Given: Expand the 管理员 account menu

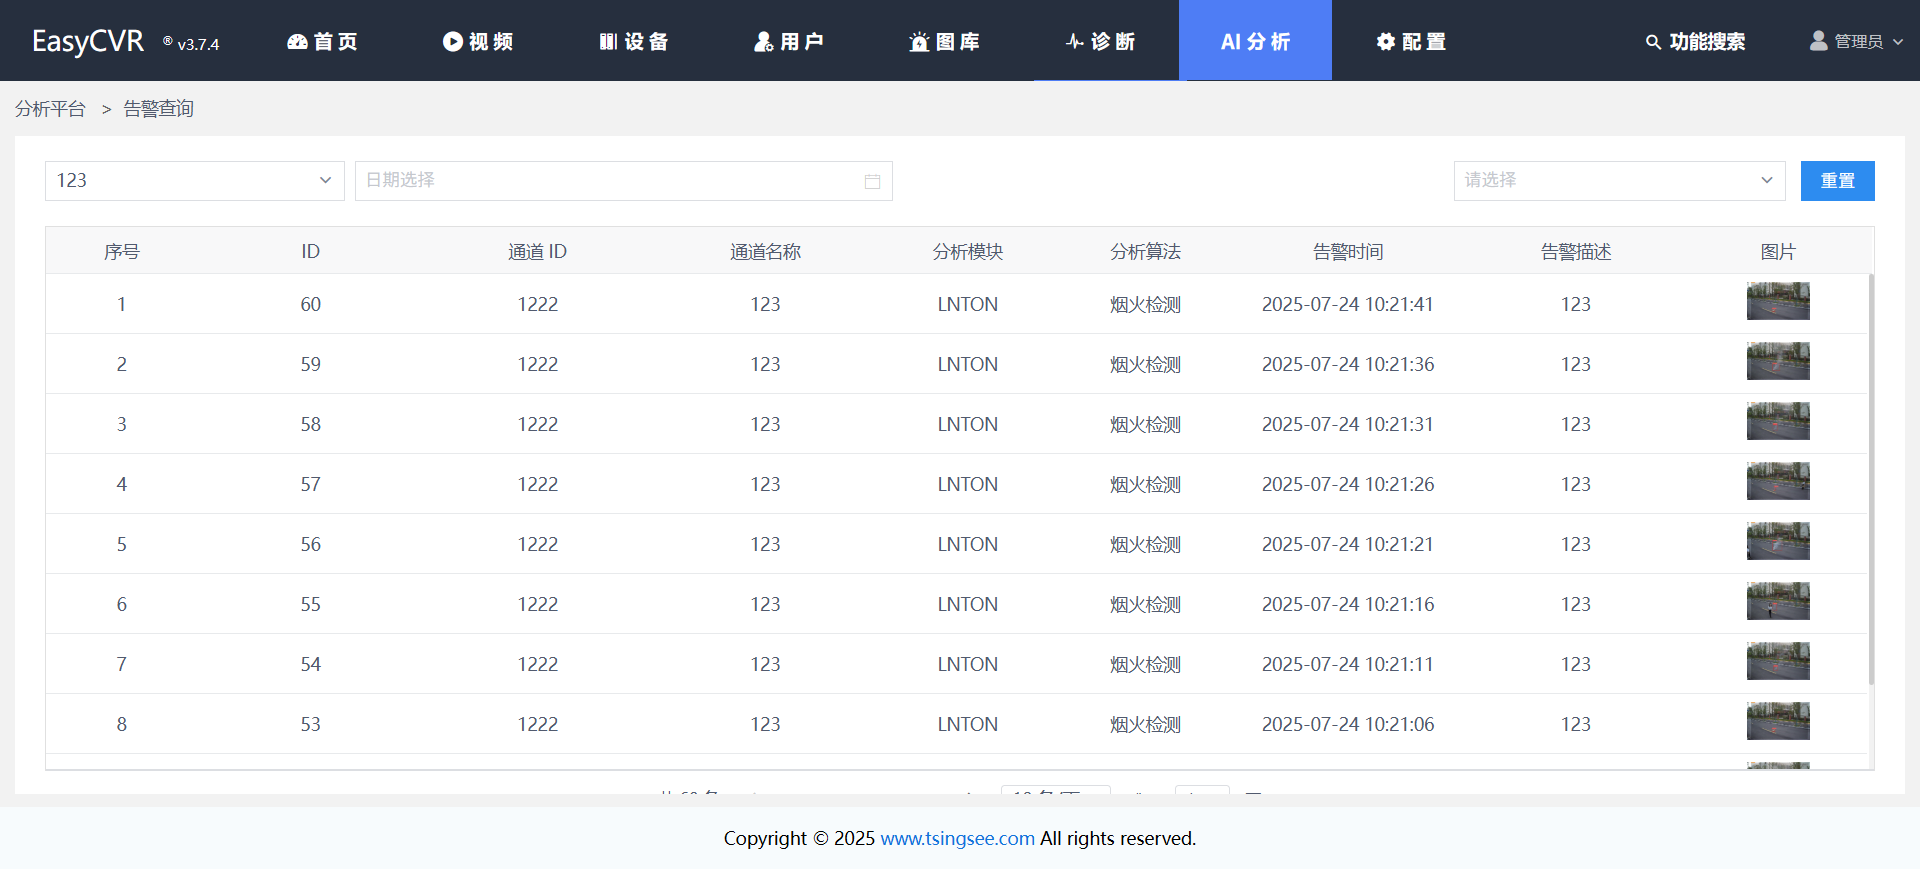Looking at the screenshot, I should 1897,42.
